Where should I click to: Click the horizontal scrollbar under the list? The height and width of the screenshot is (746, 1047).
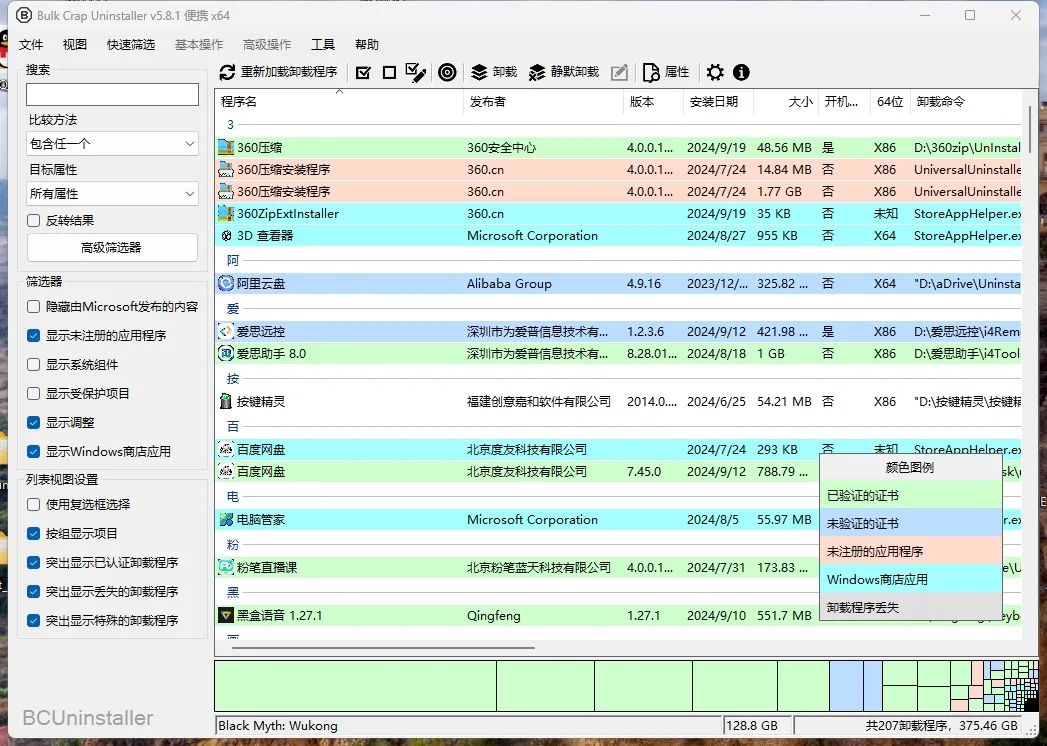(x=383, y=647)
